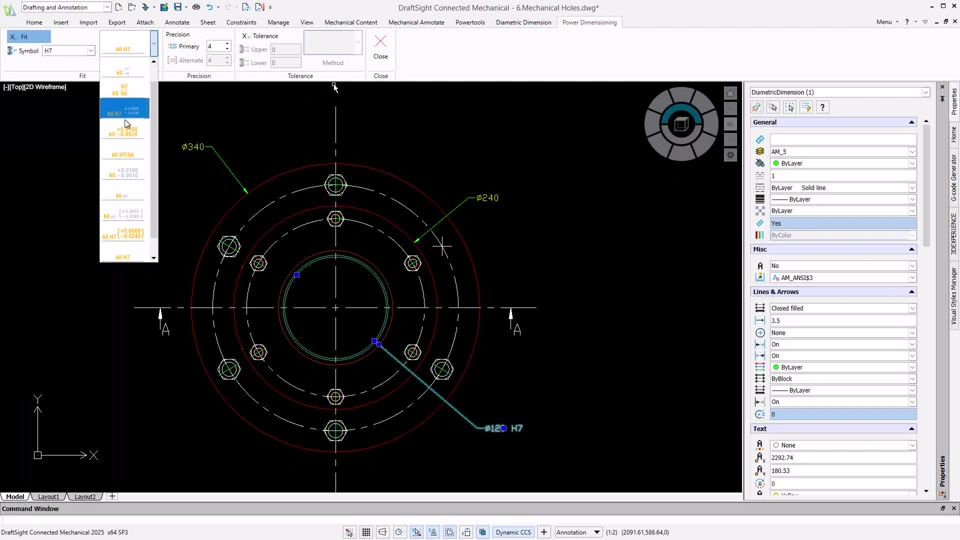Click the red Close X button
The width and height of the screenshot is (960, 540).
[x=380, y=41]
